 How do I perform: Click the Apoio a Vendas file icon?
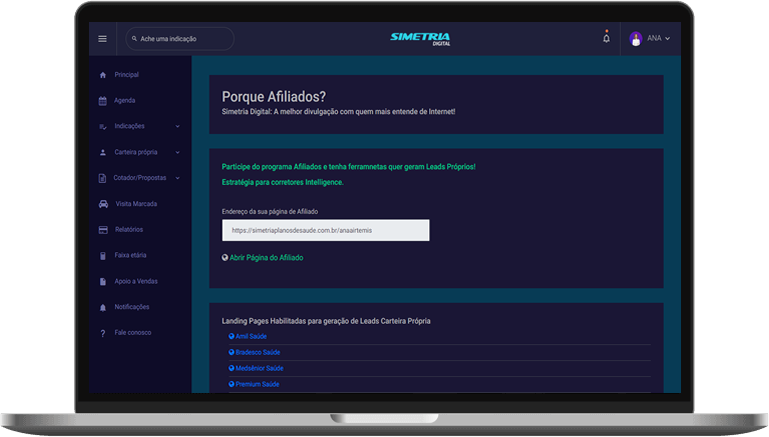(103, 282)
